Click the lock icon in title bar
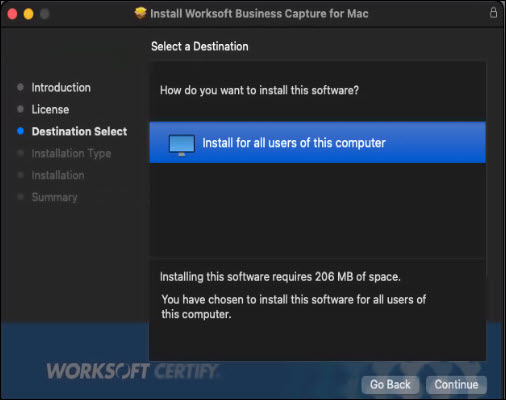This screenshot has height=400, width=506. click(493, 13)
